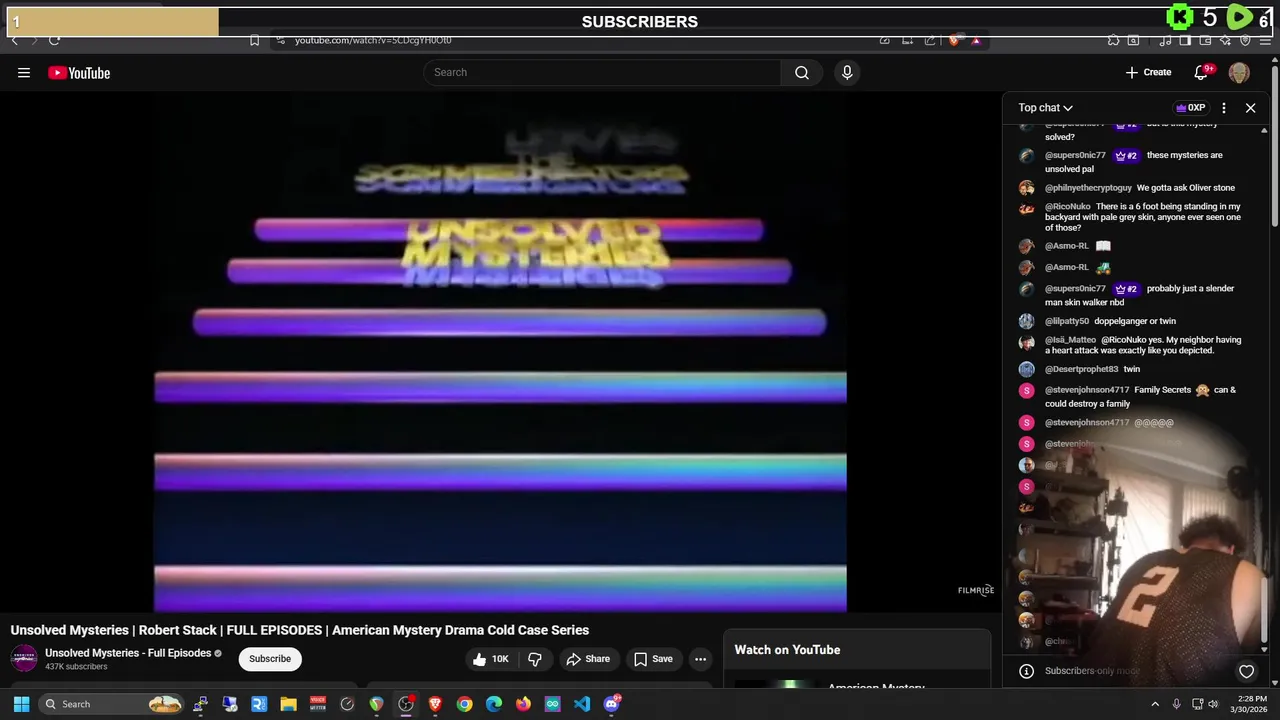
Task: Click the video title text
Action: [300, 630]
